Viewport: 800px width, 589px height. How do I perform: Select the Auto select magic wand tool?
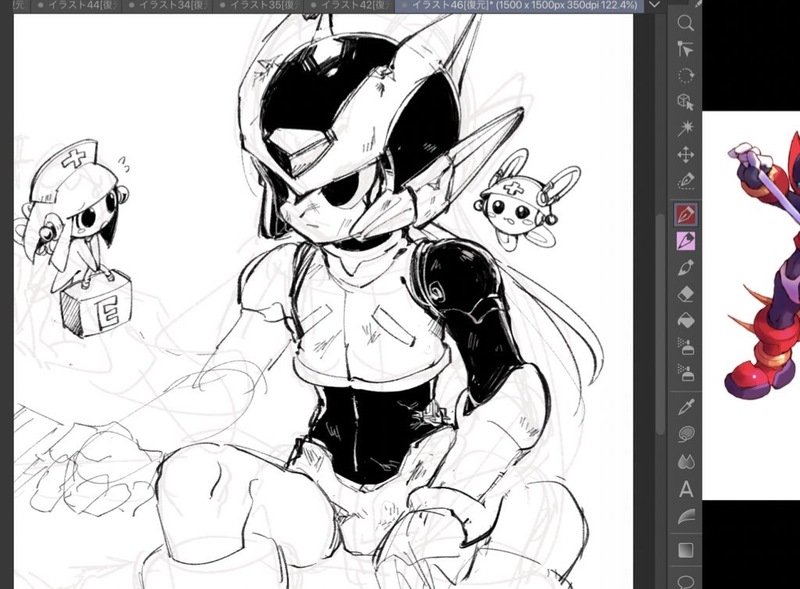686,128
